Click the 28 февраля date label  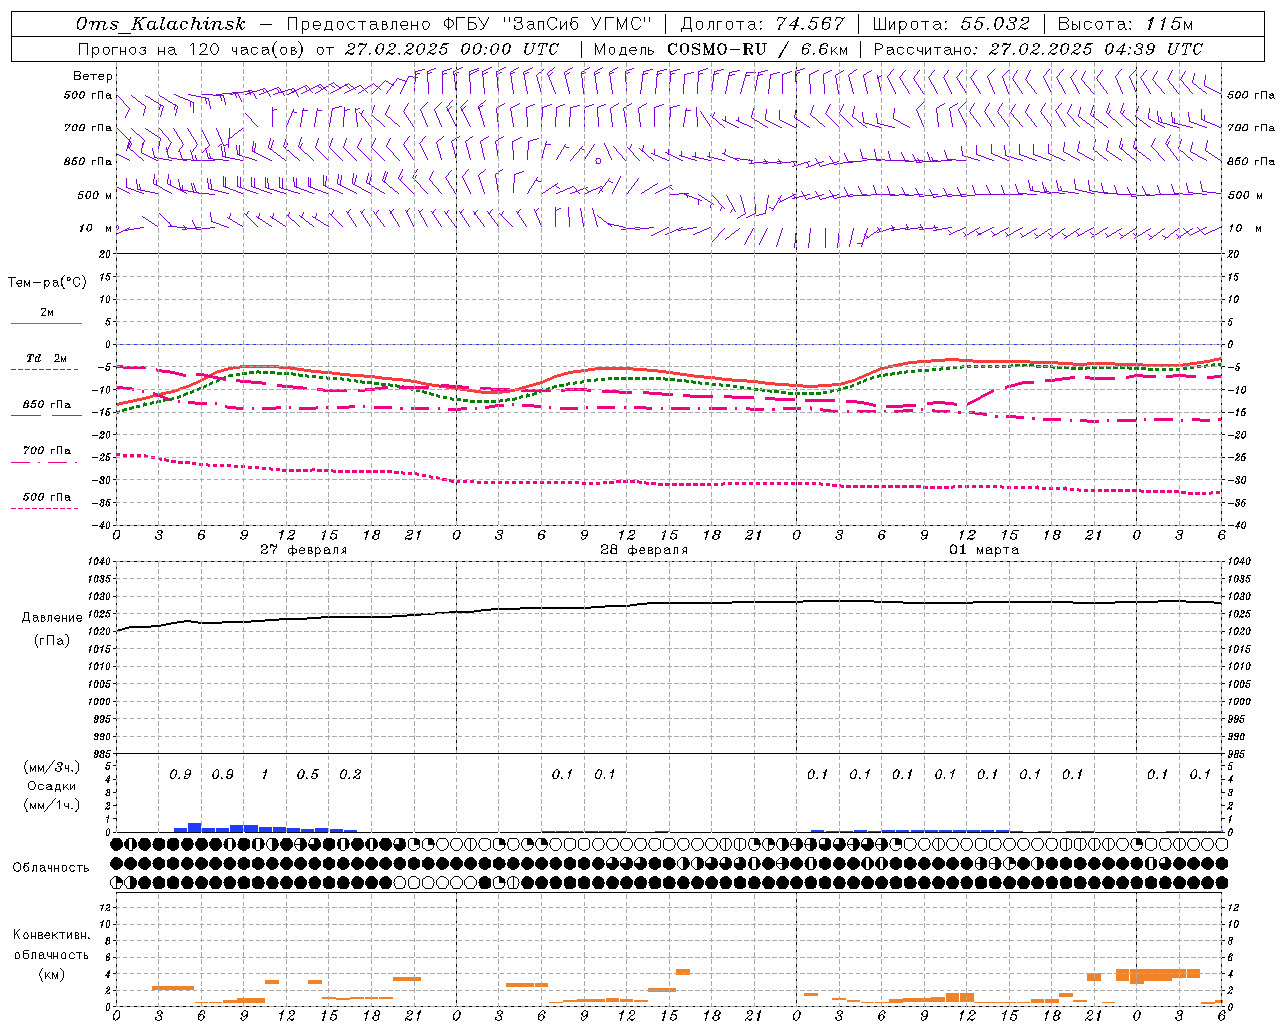pyautogui.click(x=644, y=550)
